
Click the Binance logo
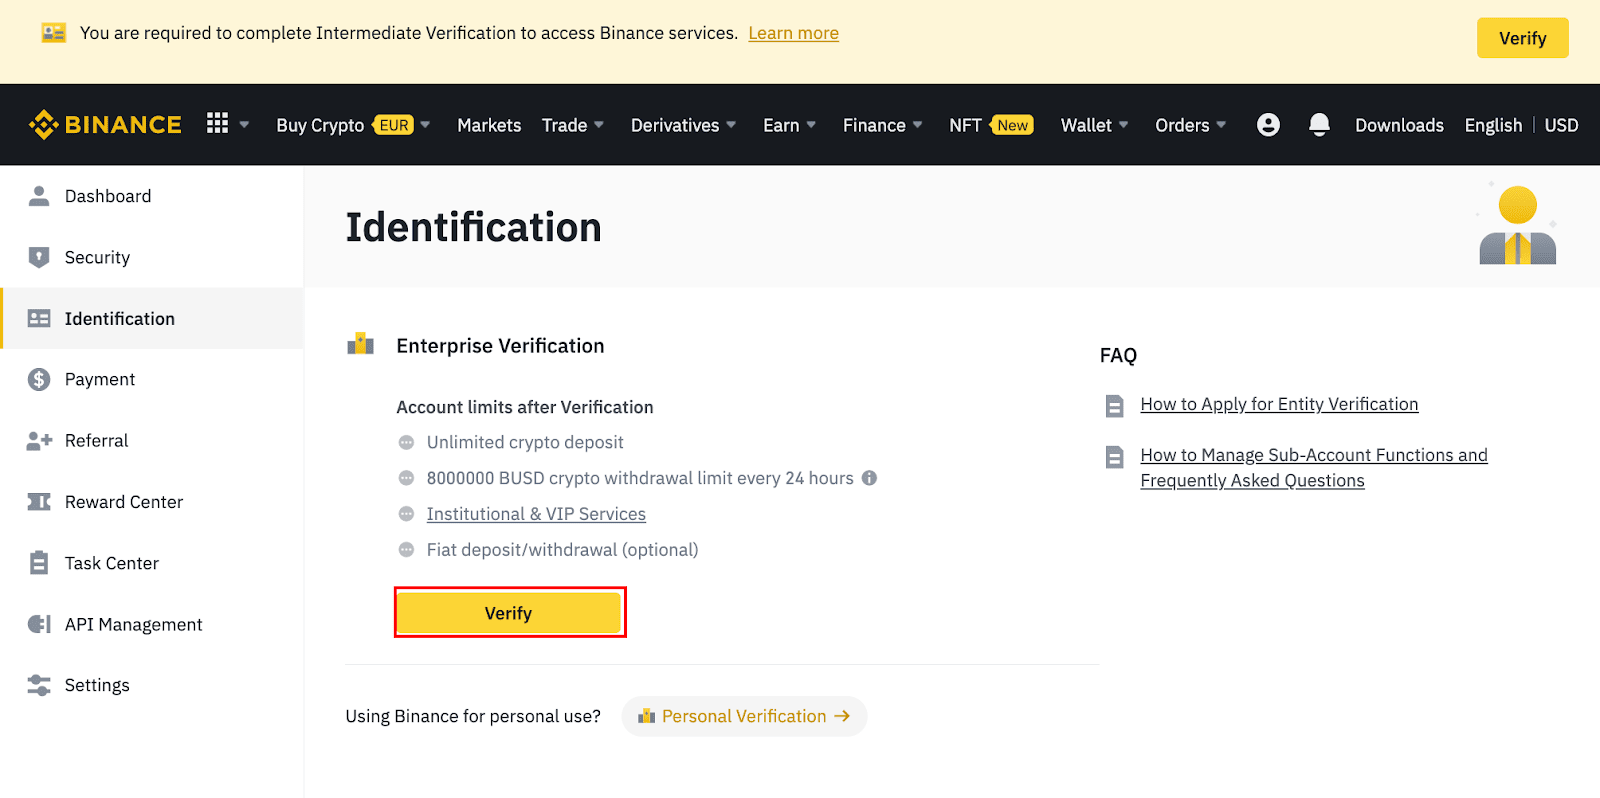(x=105, y=125)
